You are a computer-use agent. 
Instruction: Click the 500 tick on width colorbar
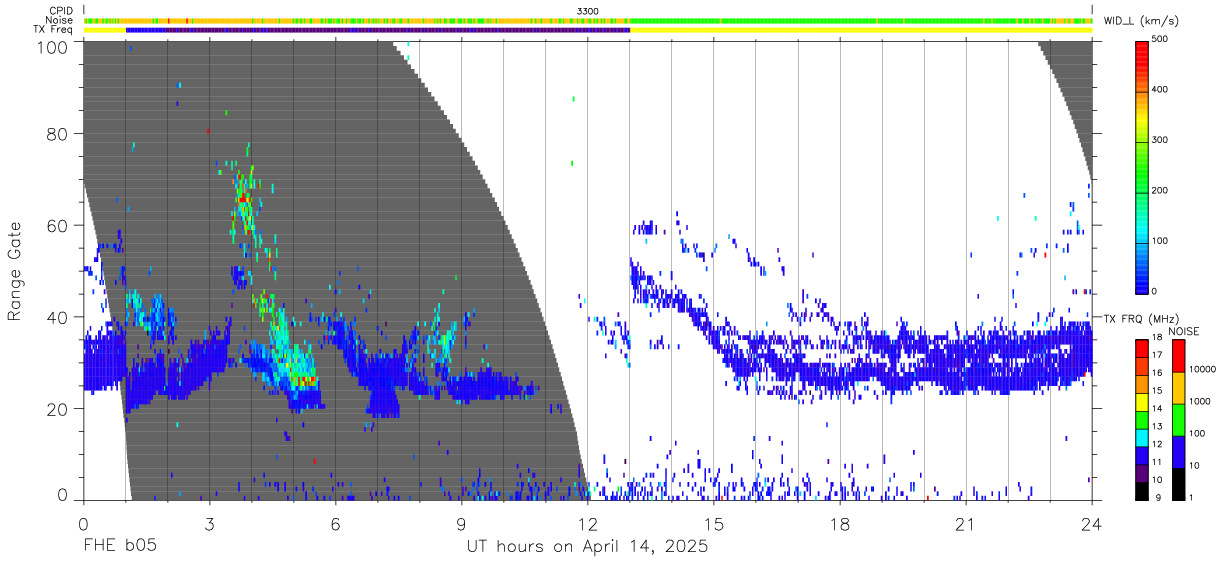pyautogui.click(x=1161, y=40)
